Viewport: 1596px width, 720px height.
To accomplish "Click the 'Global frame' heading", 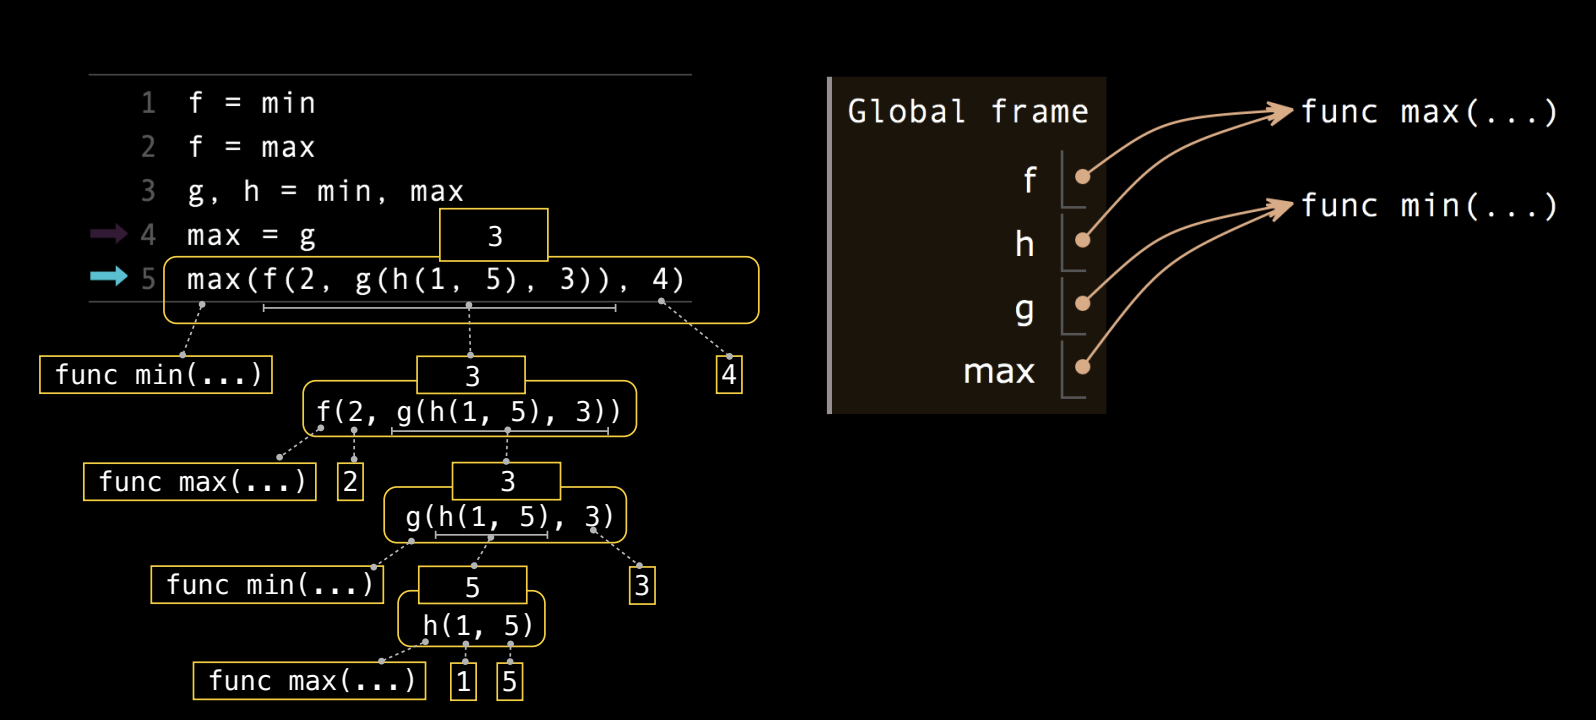I will [x=968, y=111].
